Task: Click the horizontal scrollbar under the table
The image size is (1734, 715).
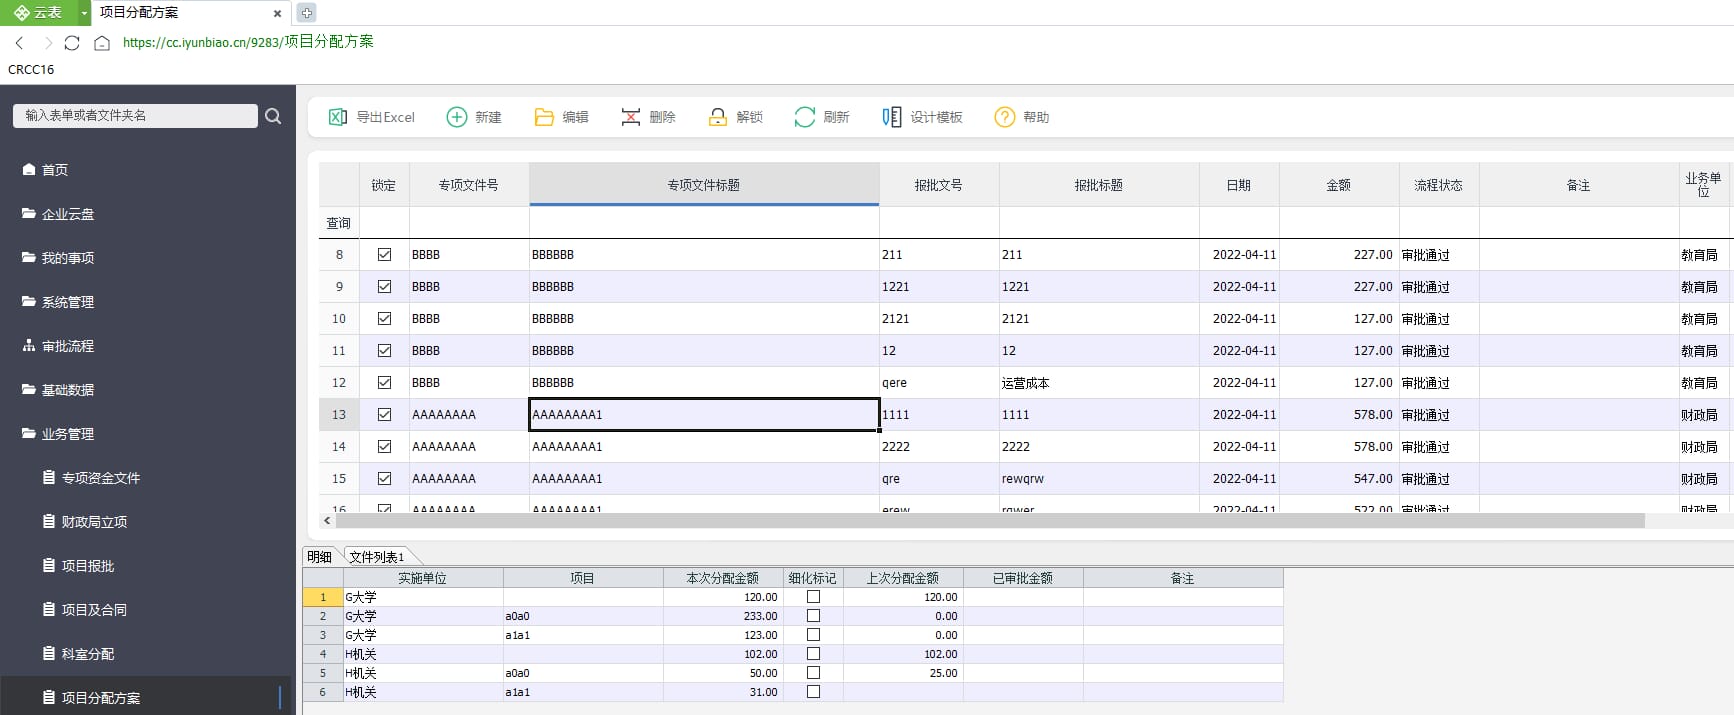Action: tap(990, 521)
